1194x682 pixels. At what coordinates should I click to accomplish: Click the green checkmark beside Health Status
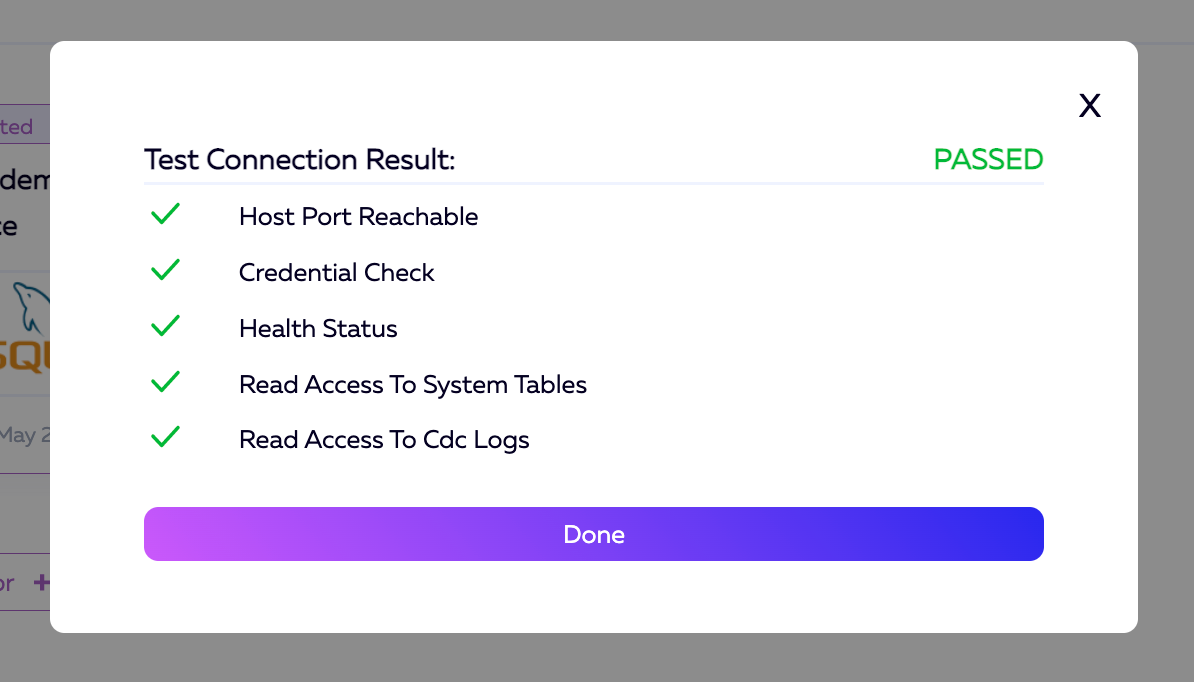pyautogui.click(x=165, y=327)
